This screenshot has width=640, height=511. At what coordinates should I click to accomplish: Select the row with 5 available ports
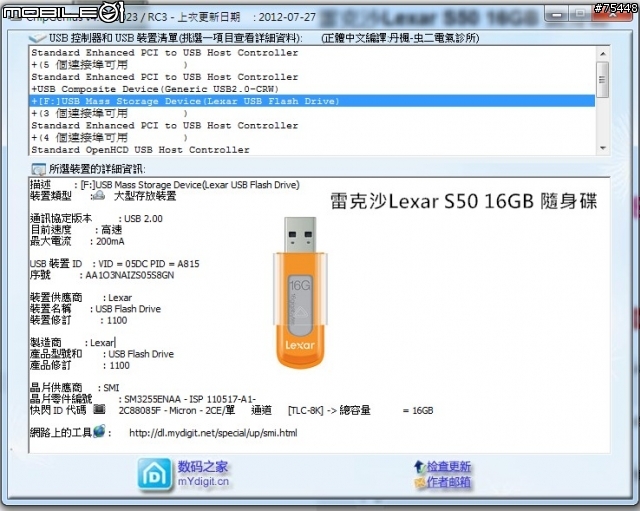[x=312, y=64]
